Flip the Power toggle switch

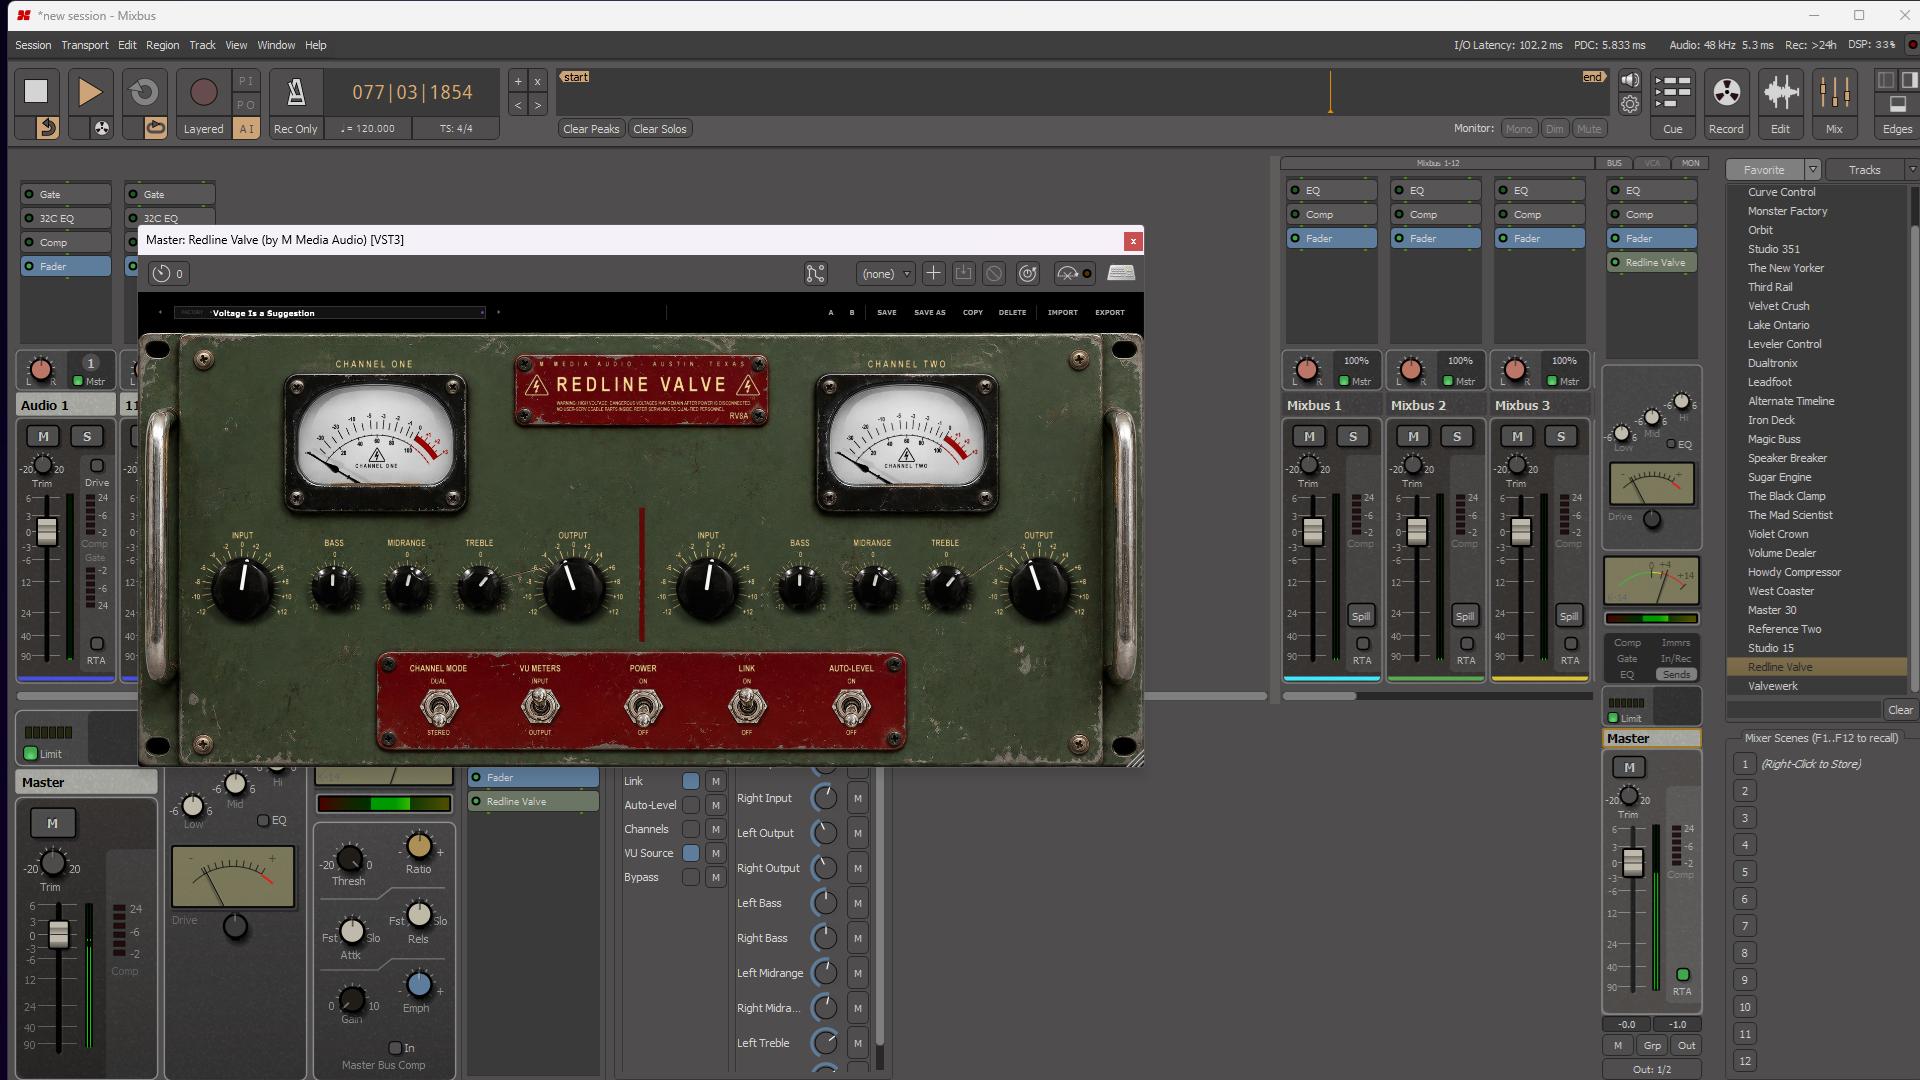[643, 707]
